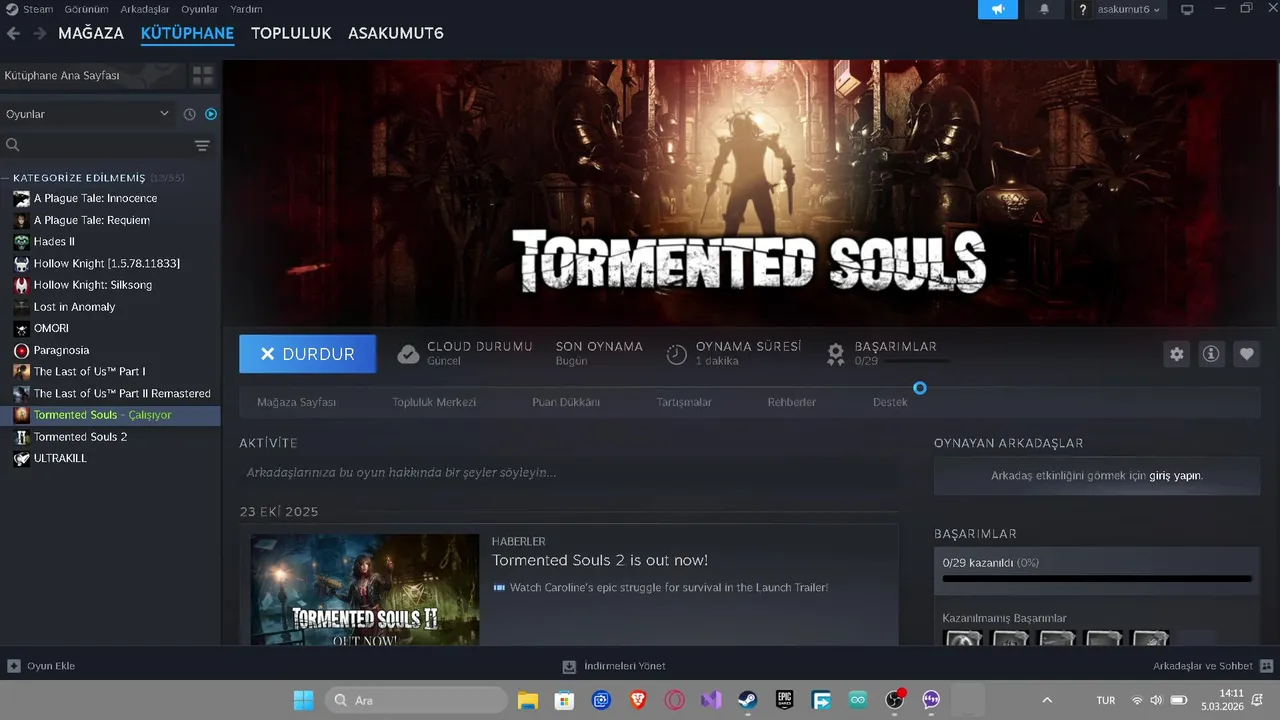Open friends and chat grid icon
The height and width of the screenshot is (720, 1280).
1266,666
